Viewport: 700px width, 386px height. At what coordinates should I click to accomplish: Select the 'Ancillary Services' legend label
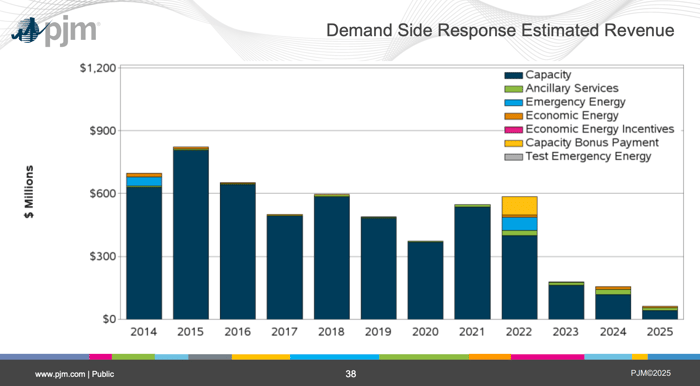[572, 88]
